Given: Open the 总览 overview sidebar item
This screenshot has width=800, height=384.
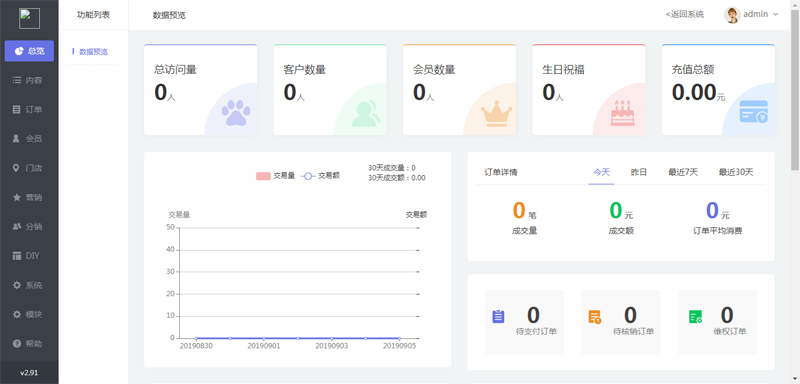Looking at the screenshot, I should (29, 51).
